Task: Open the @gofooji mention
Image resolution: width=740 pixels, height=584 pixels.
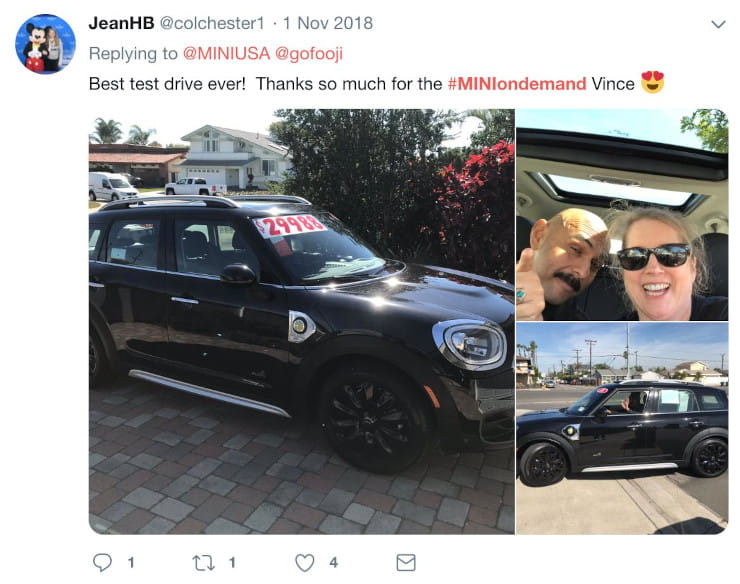Action: click(309, 54)
